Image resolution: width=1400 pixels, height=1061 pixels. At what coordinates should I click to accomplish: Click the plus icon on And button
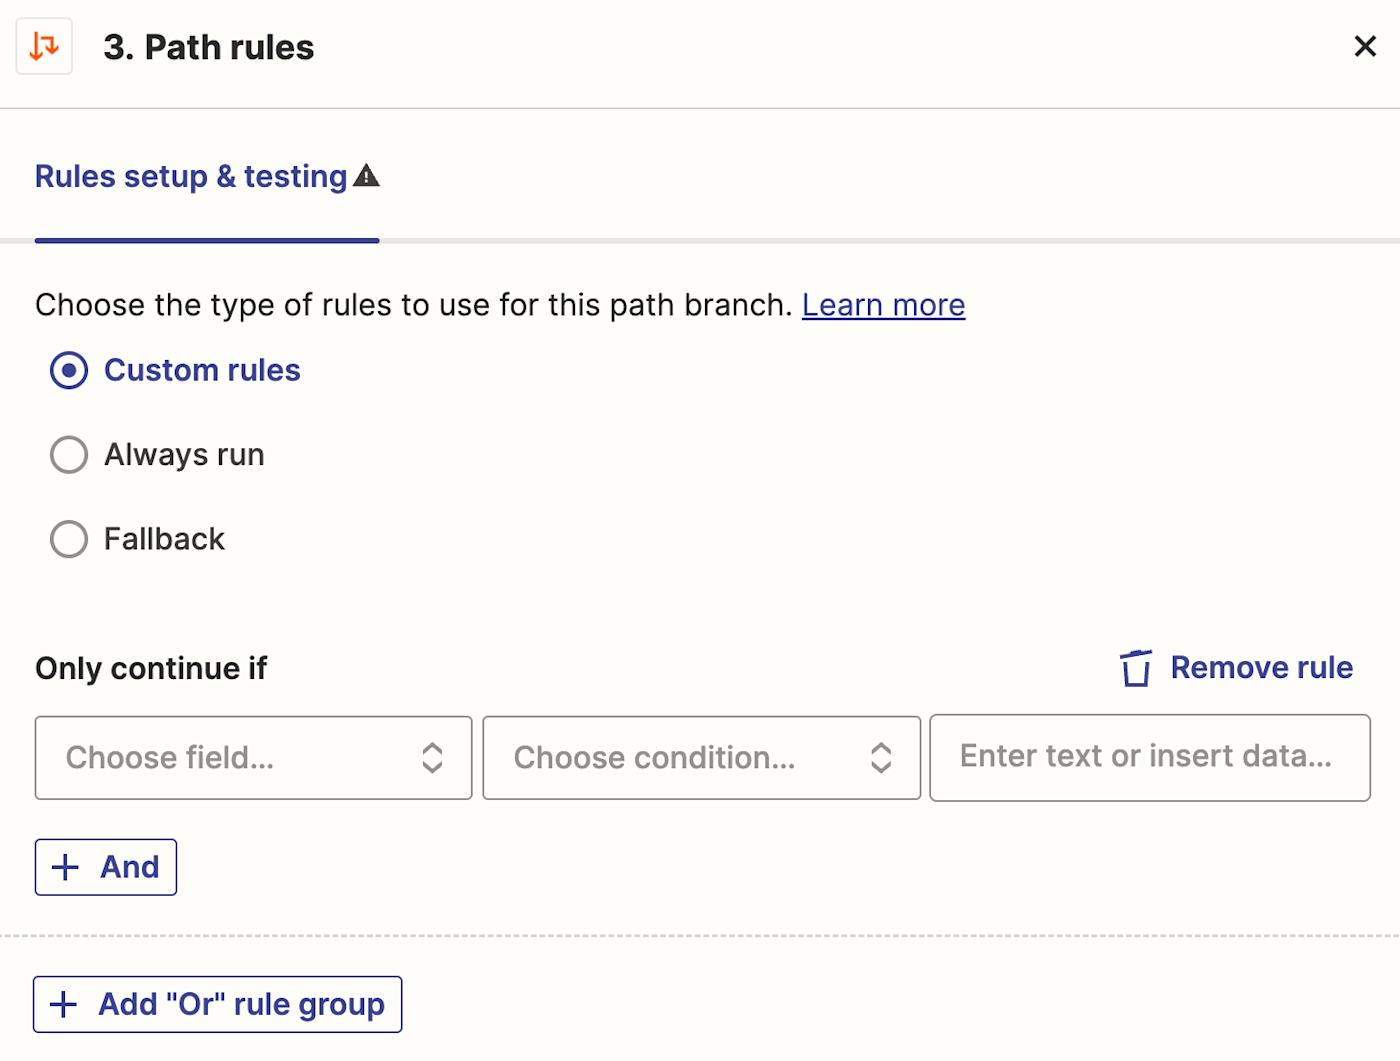(x=66, y=867)
